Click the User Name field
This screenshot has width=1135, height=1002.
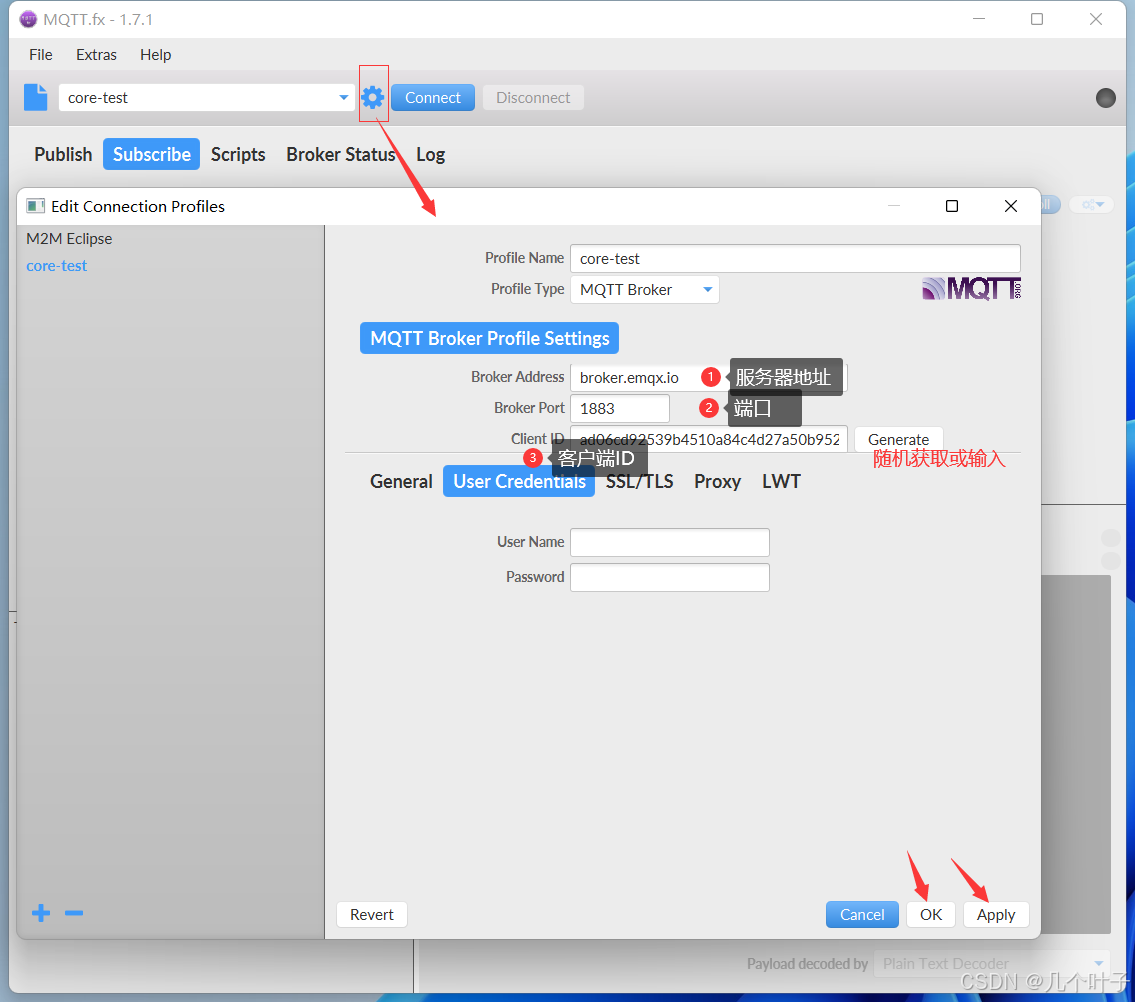click(x=670, y=542)
